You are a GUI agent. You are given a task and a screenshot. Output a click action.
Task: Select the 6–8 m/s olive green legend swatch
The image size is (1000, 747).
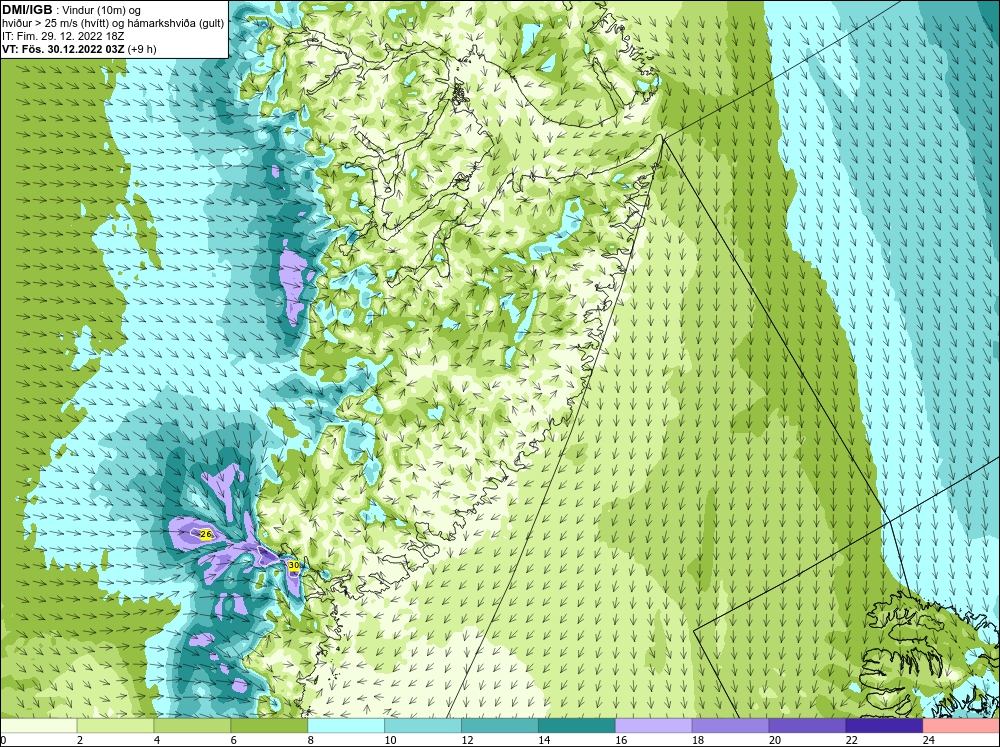click(269, 726)
